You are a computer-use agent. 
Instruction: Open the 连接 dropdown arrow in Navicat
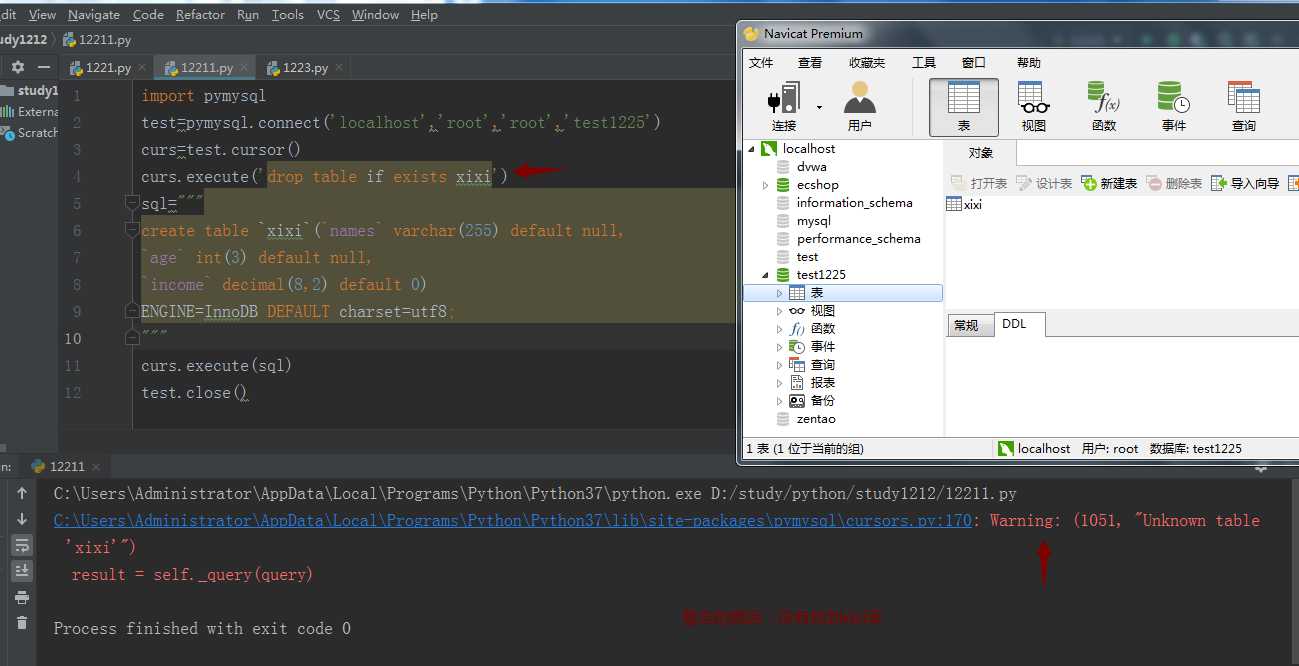(x=819, y=106)
